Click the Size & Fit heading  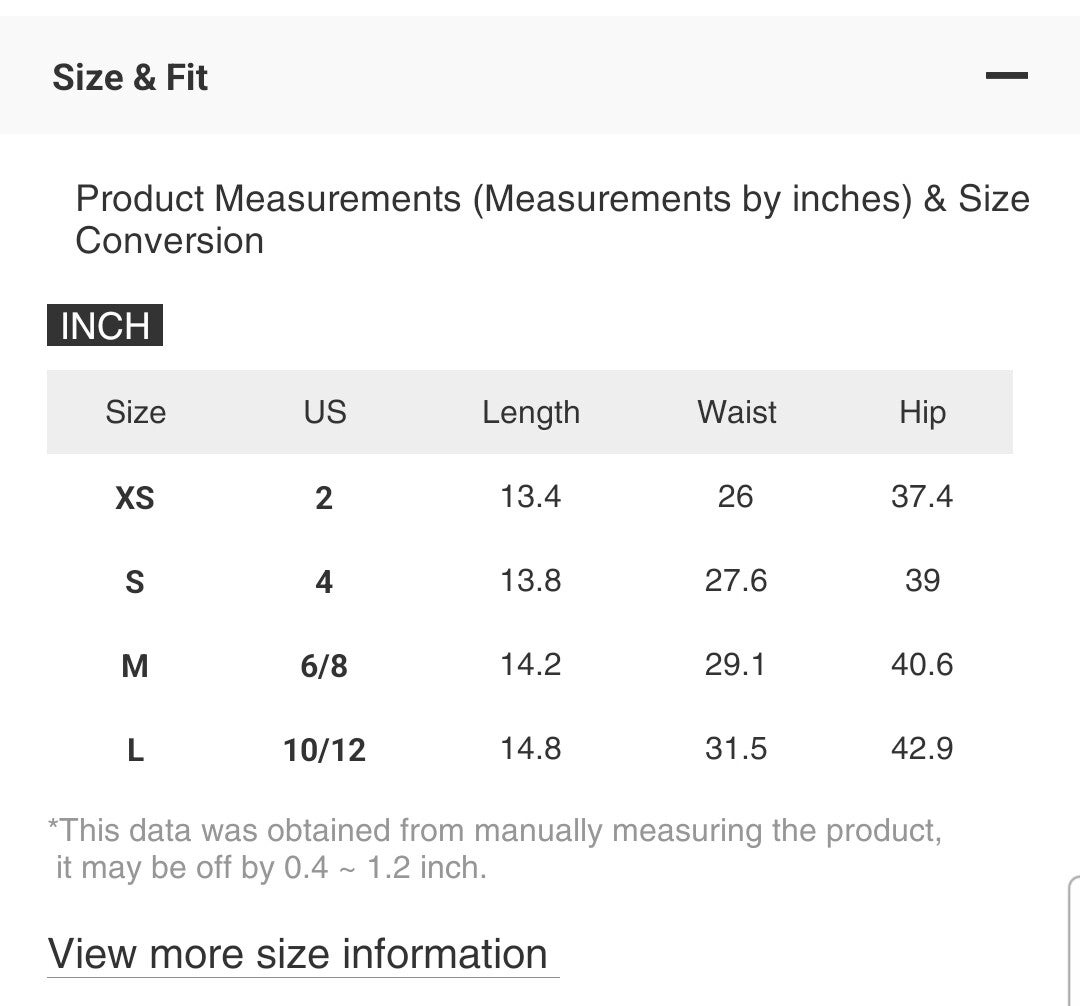point(130,77)
